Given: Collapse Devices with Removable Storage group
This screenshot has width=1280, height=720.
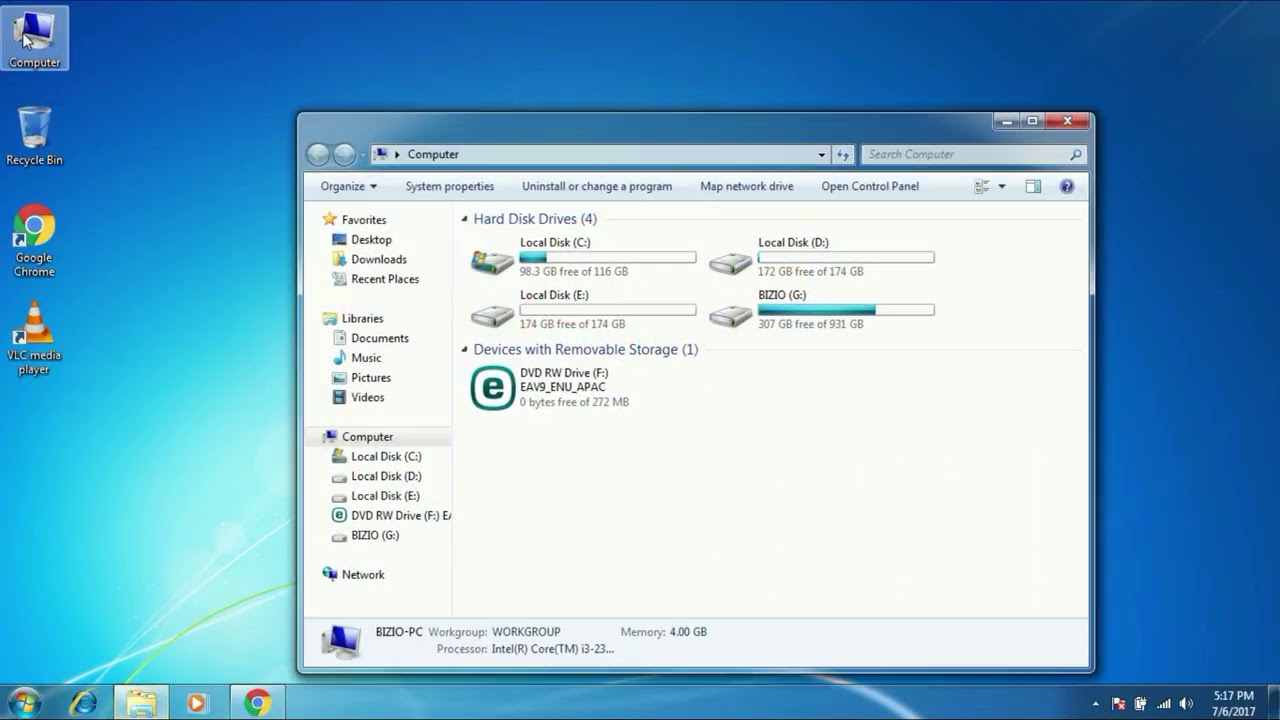Looking at the screenshot, I should click(464, 349).
